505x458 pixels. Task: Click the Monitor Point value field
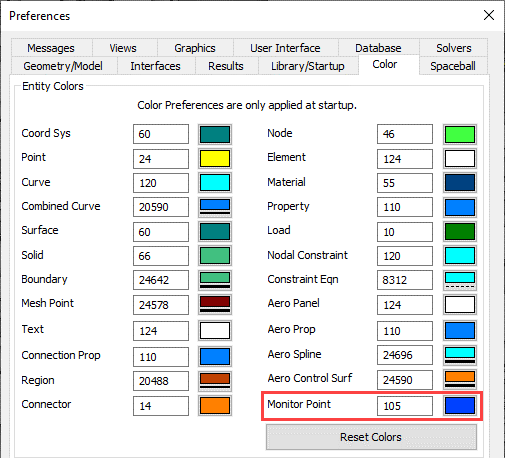(x=405, y=406)
